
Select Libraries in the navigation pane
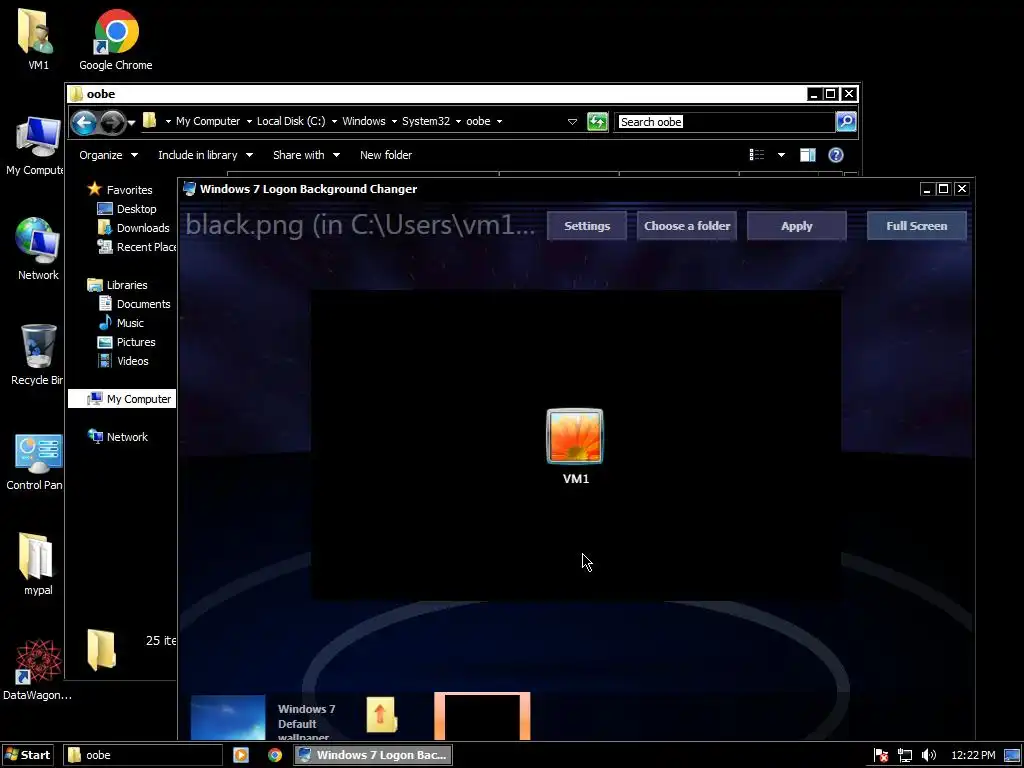click(x=118, y=285)
